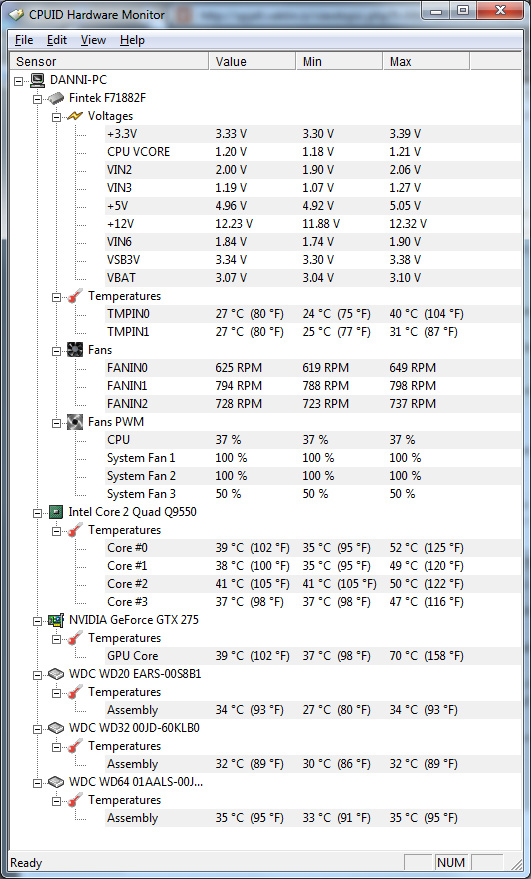The width and height of the screenshot is (531, 879).
Task: Click the Fans PWM icon
Action: (x=75, y=422)
